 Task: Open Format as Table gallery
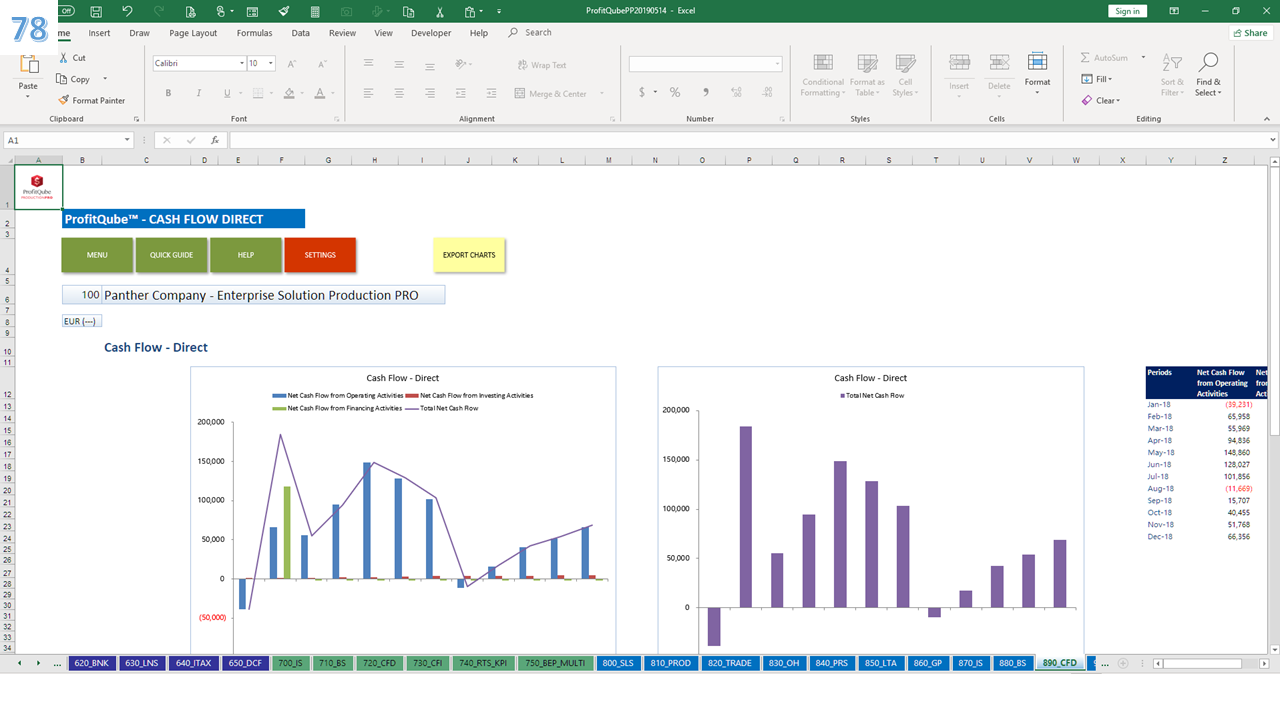[x=867, y=75]
